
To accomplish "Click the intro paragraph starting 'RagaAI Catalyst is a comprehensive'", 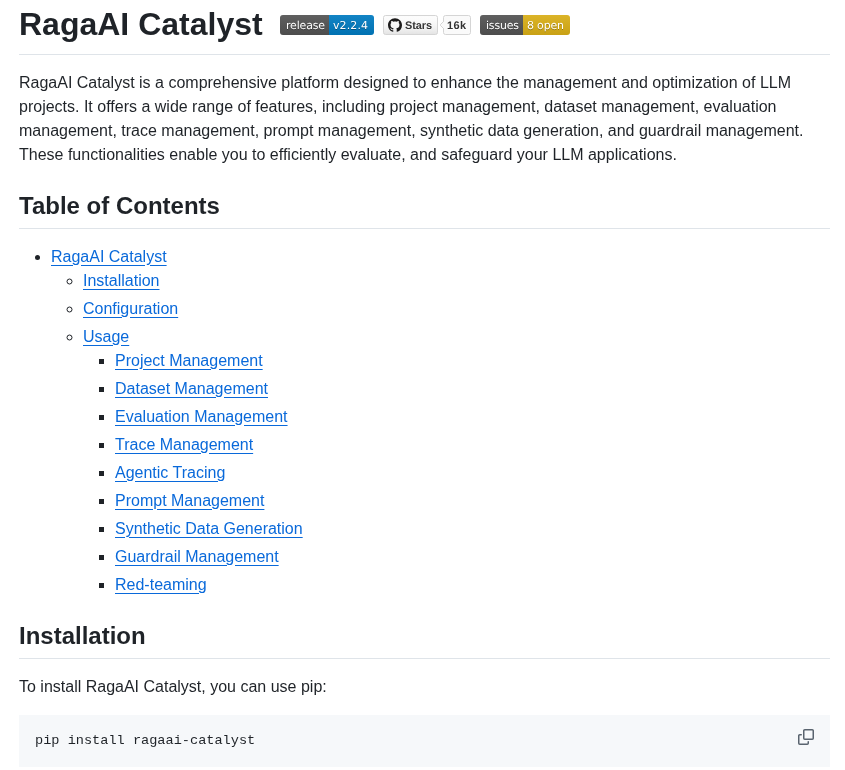I will coord(411,119).
